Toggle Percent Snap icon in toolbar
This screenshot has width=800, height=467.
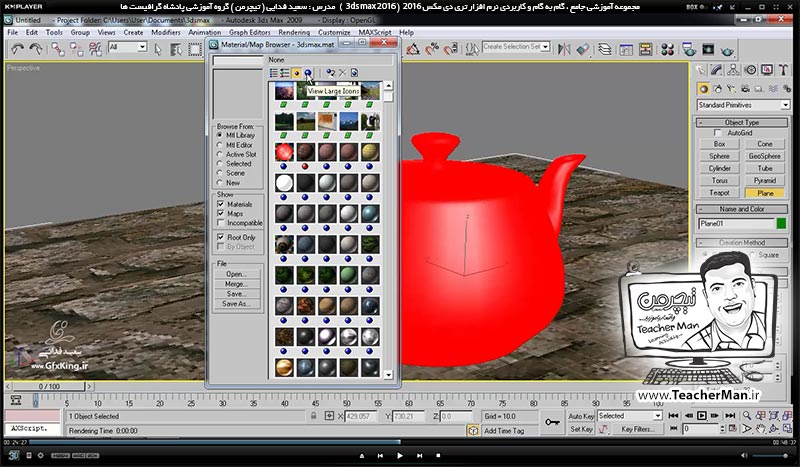(432, 49)
